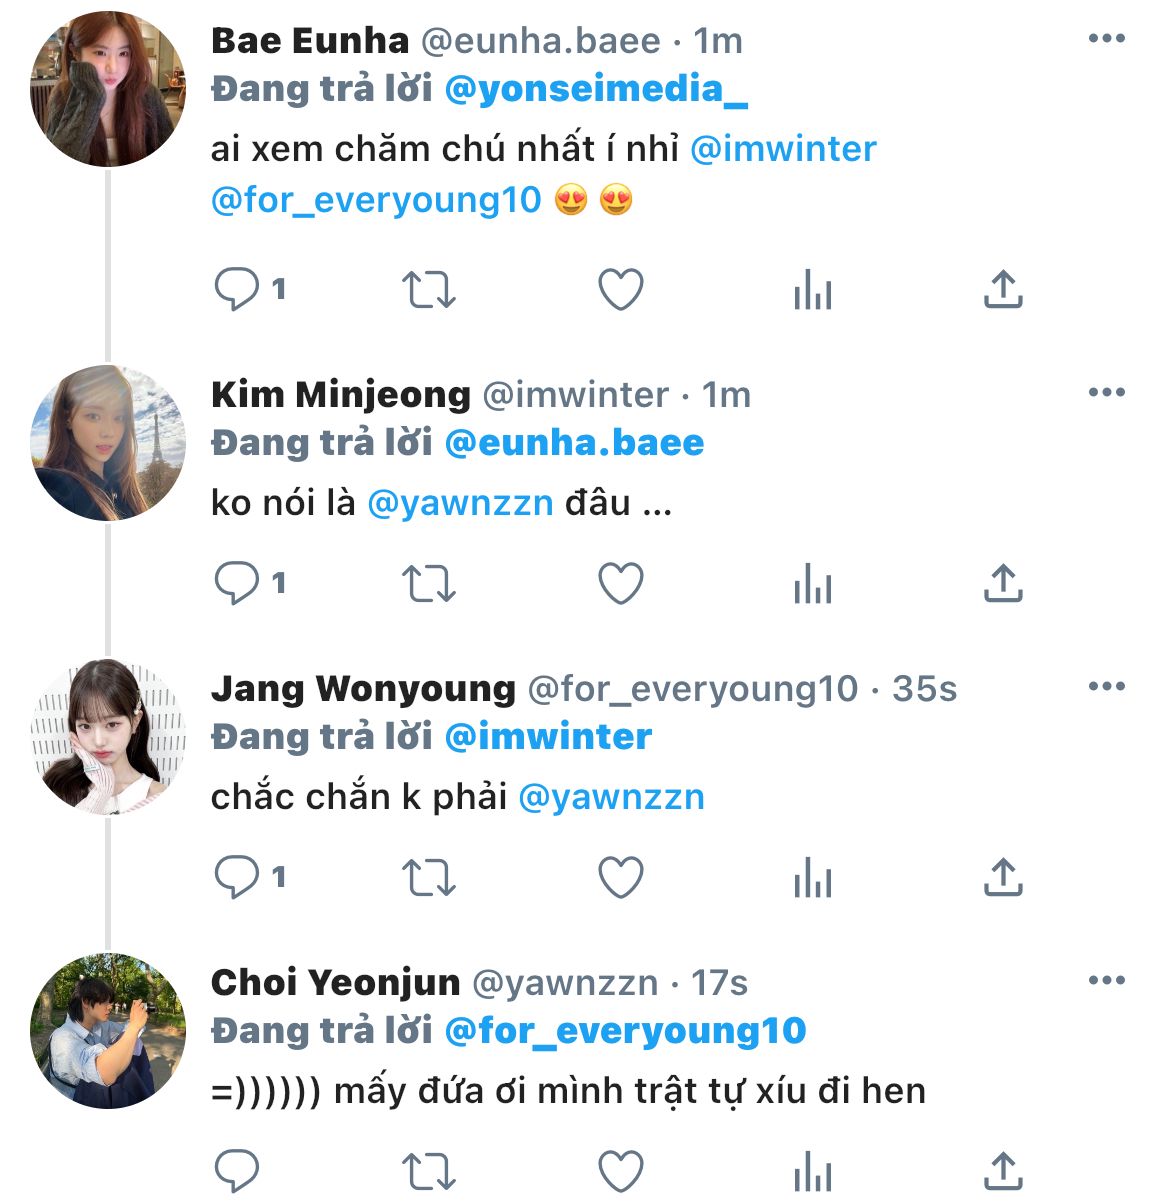Like Bae Eunha's tweet

click(x=620, y=290)
